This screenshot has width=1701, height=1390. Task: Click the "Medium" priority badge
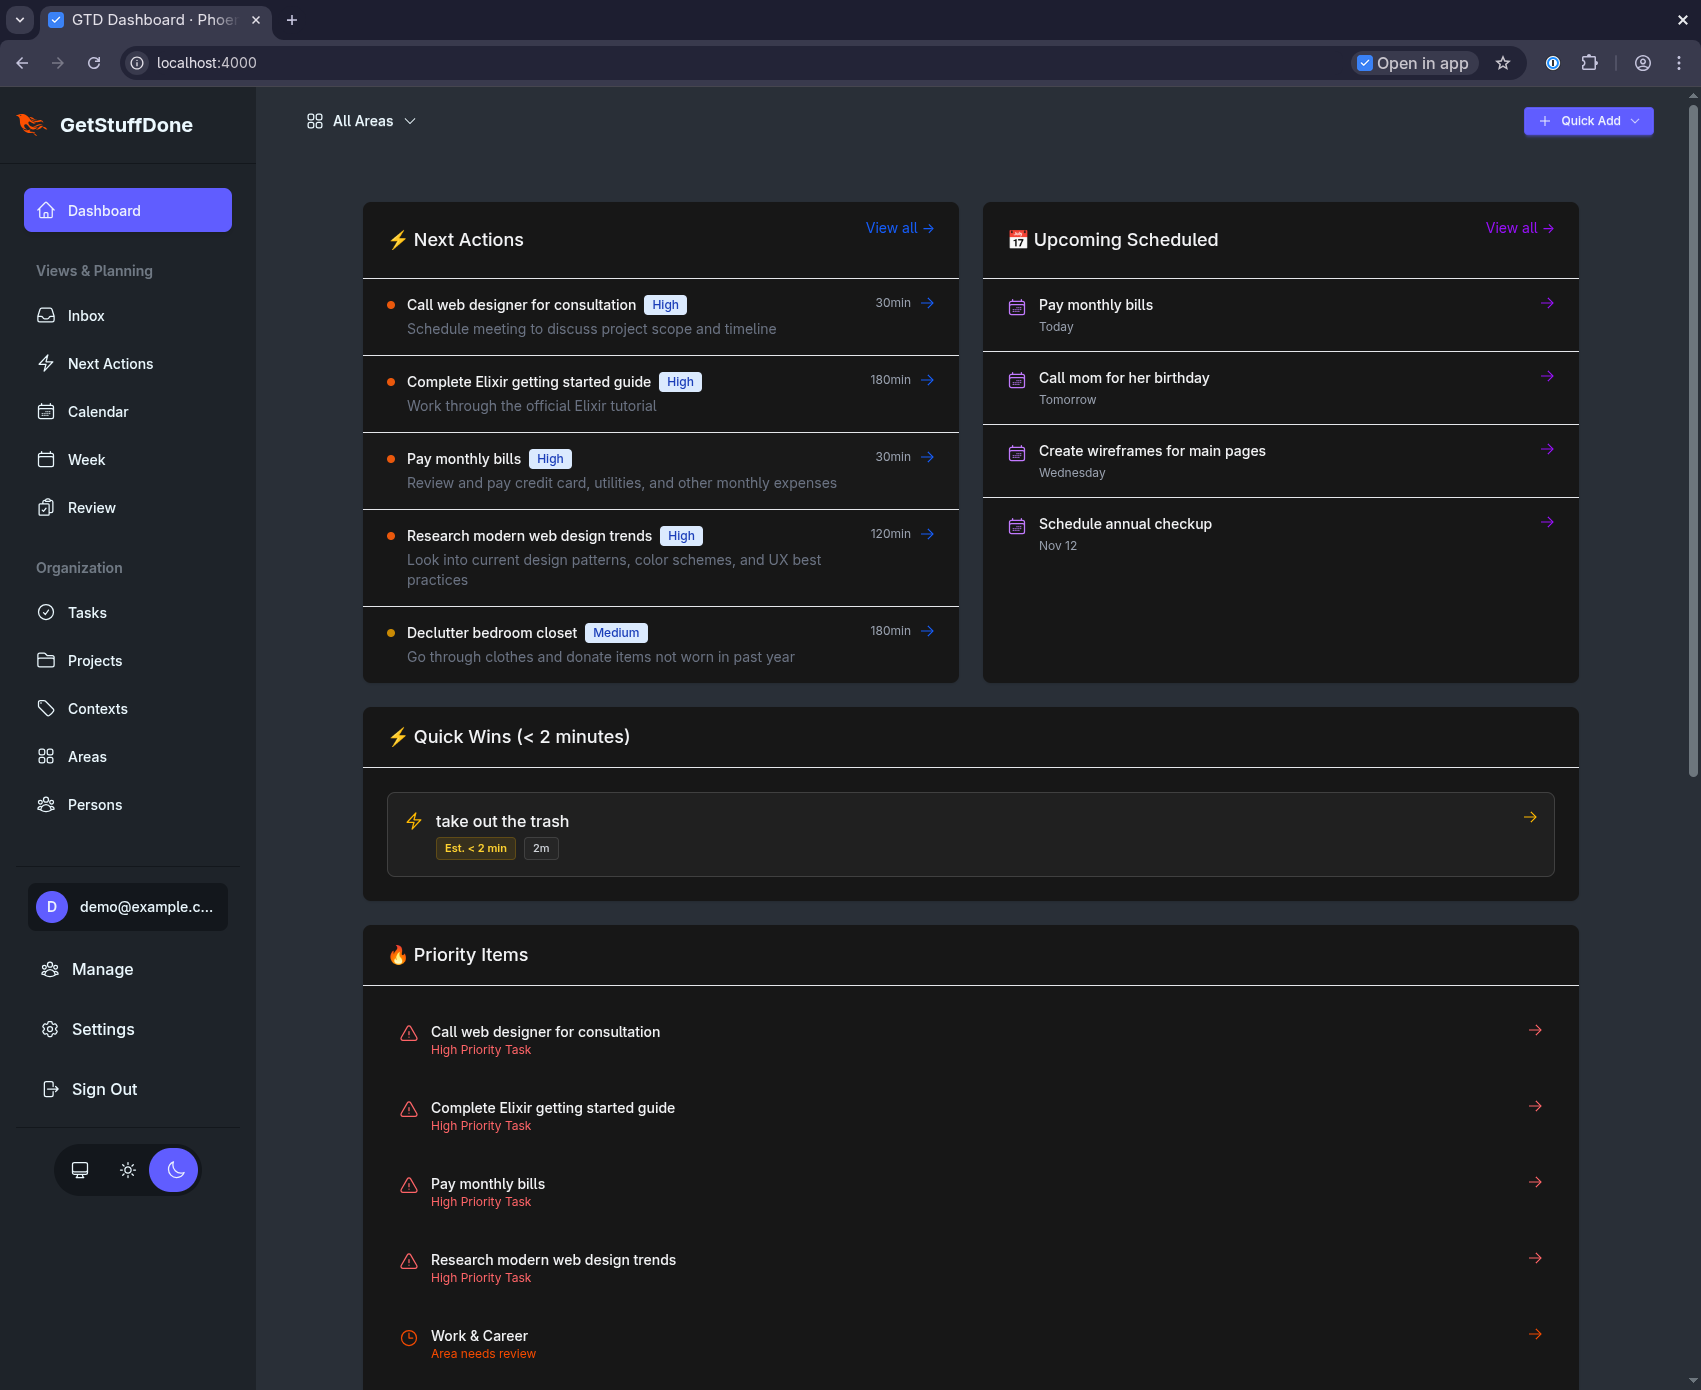(x=616, y=633)
